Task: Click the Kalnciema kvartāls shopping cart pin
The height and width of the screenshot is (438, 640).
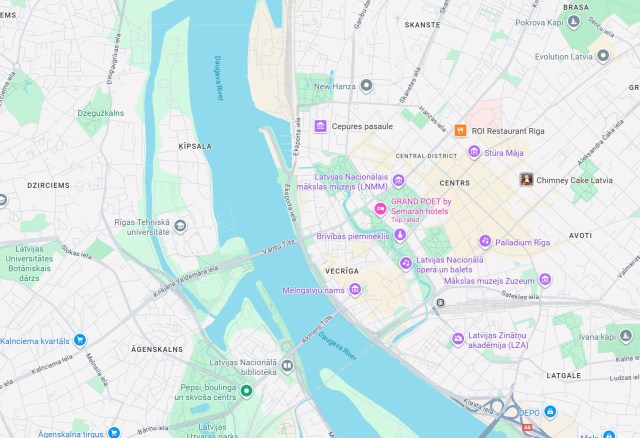Action: click(x=80, y=340)
